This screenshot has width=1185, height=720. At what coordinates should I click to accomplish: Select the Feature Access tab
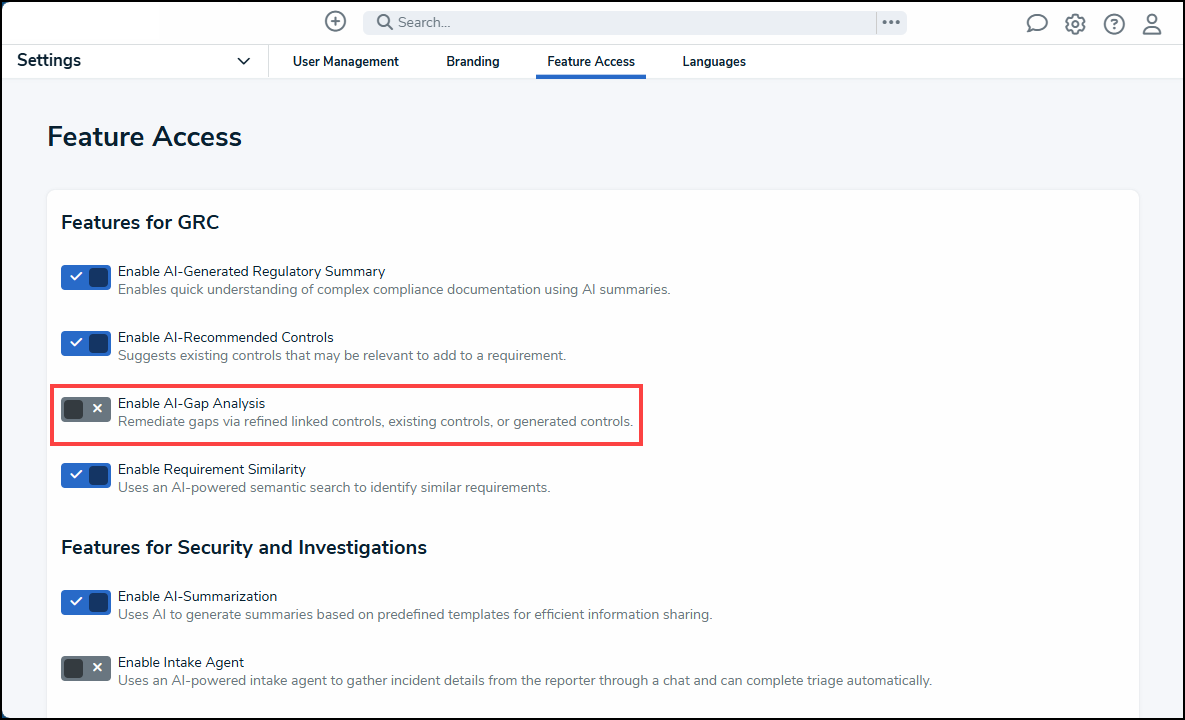coord(591,62)
